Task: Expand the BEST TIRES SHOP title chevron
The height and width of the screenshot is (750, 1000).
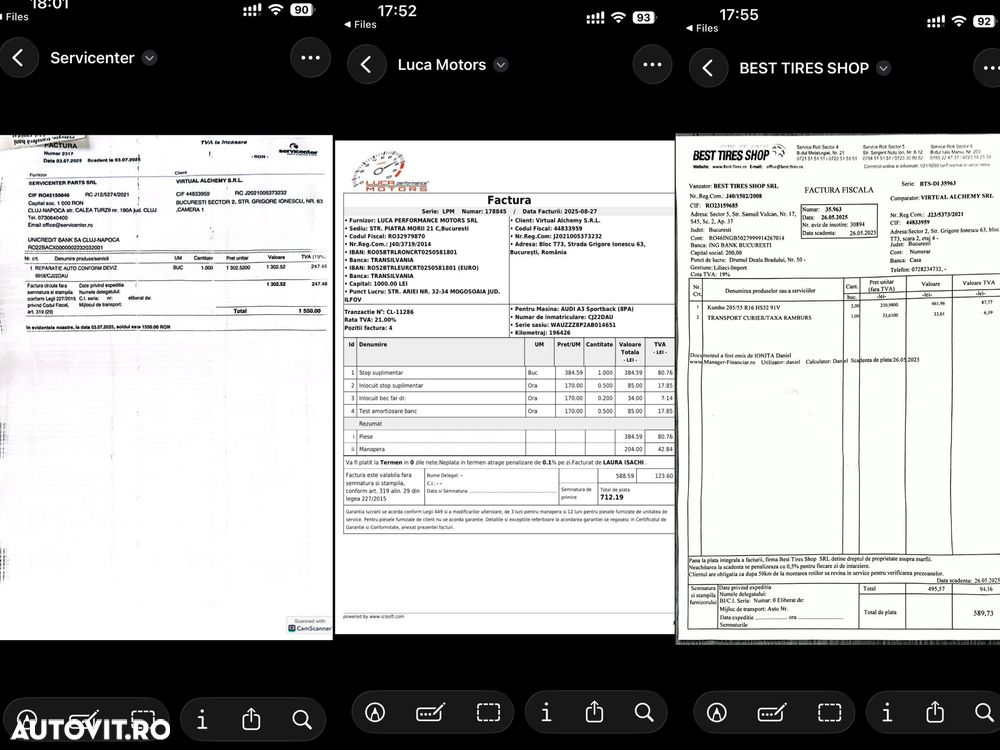Action: tap(883, 68)
